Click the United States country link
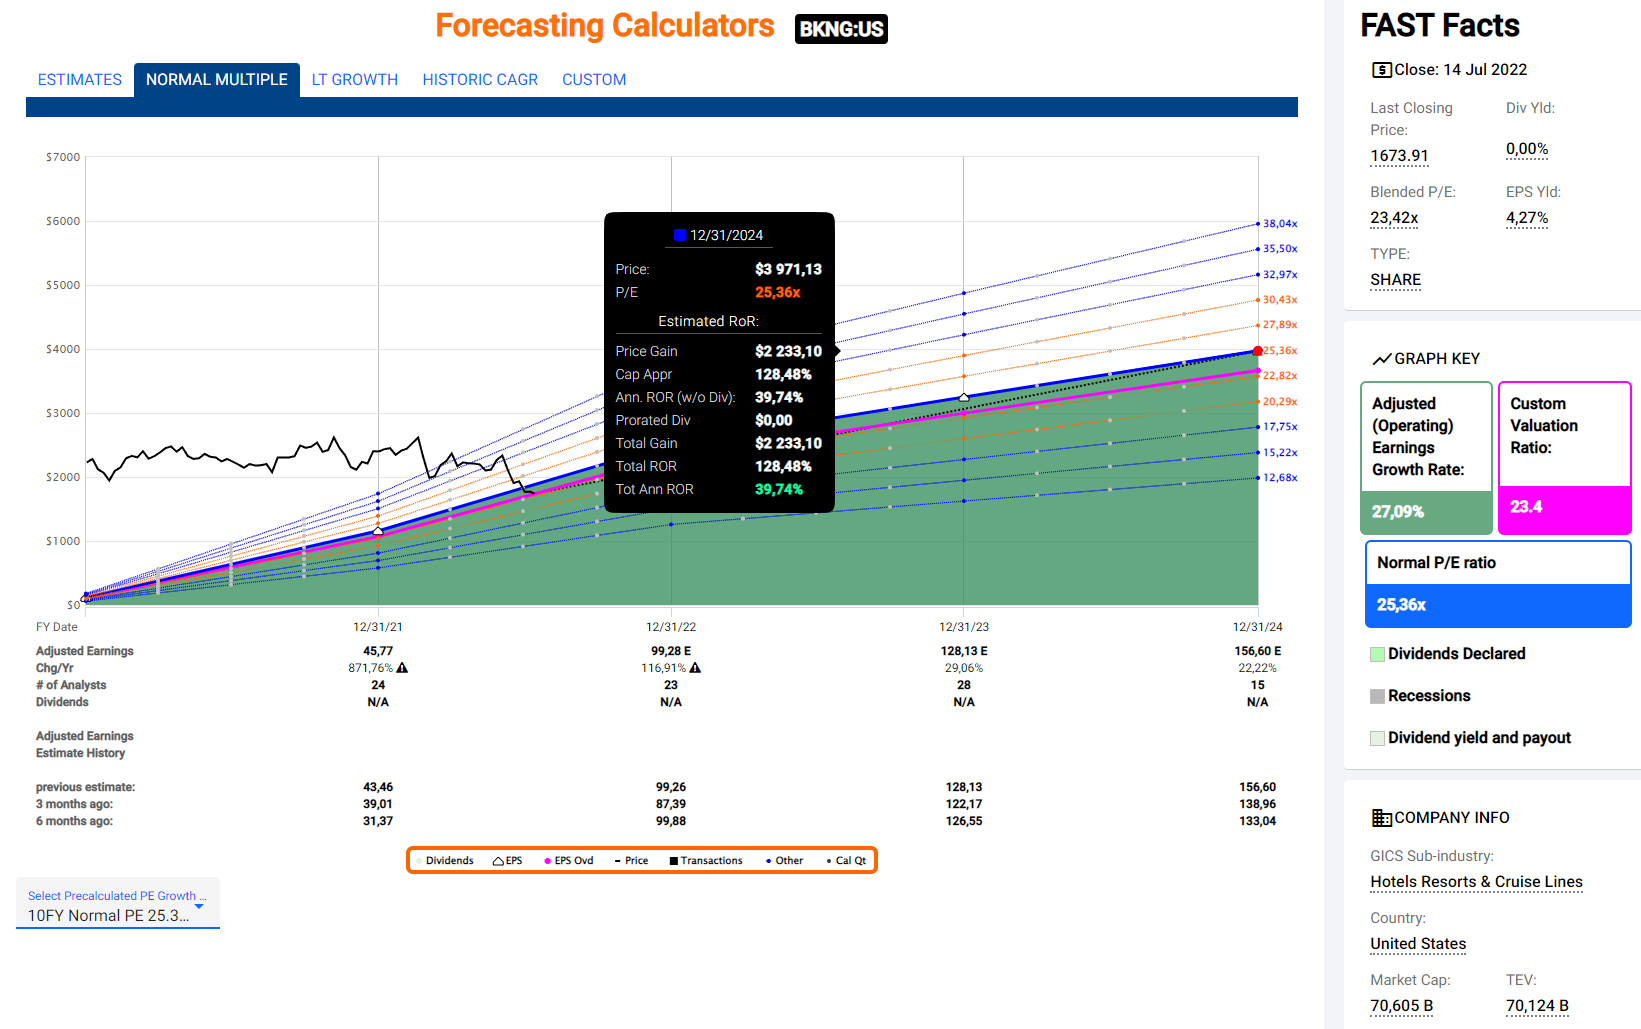The width and height of the screenshot is (1641, 1029). [x=1418, y=944]
